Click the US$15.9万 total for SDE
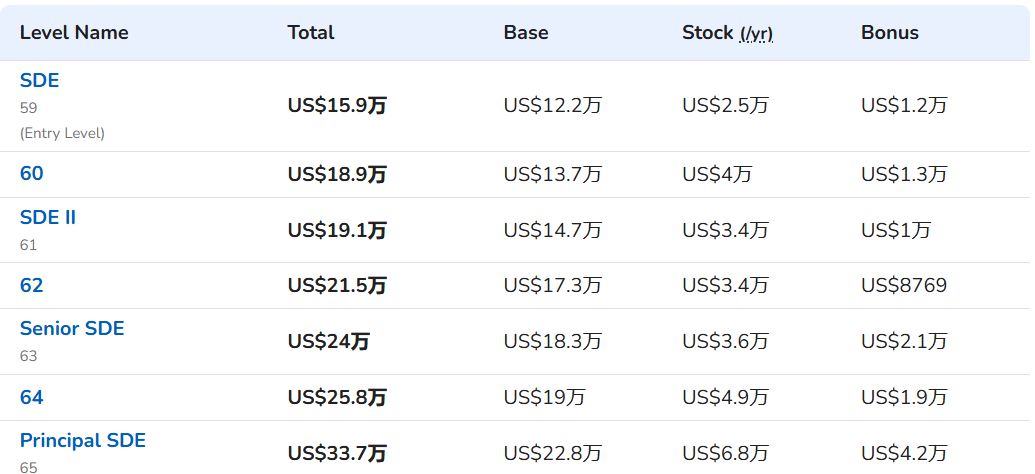This screenshot has width=1035, height=474. [x=337, y=106]
